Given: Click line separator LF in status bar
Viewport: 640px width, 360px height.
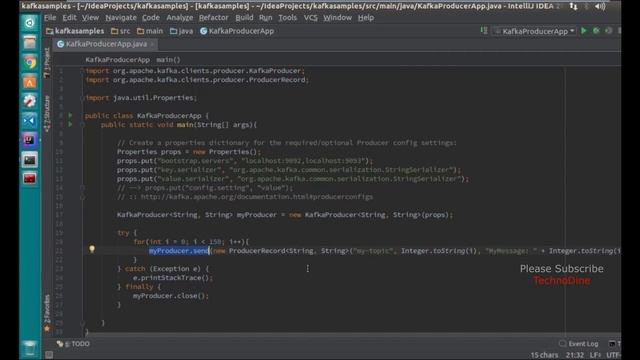Looking at the screenshot, I should click(x=595, y=355).
